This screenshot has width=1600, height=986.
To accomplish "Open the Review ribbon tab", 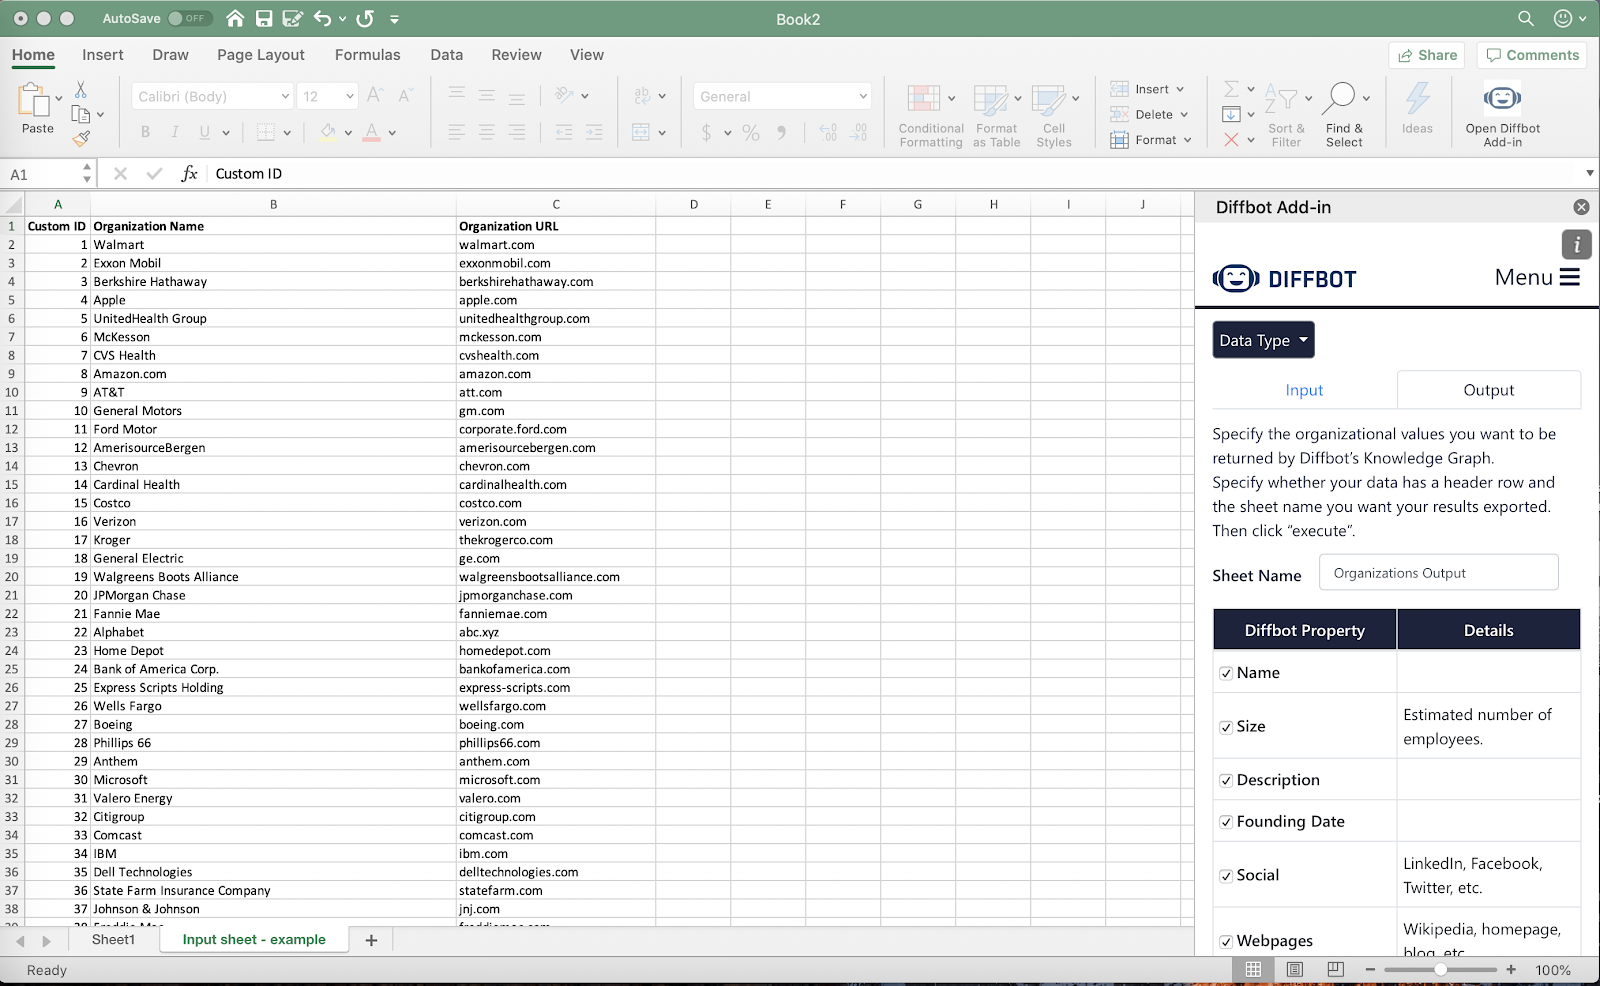I will [516, 55].
